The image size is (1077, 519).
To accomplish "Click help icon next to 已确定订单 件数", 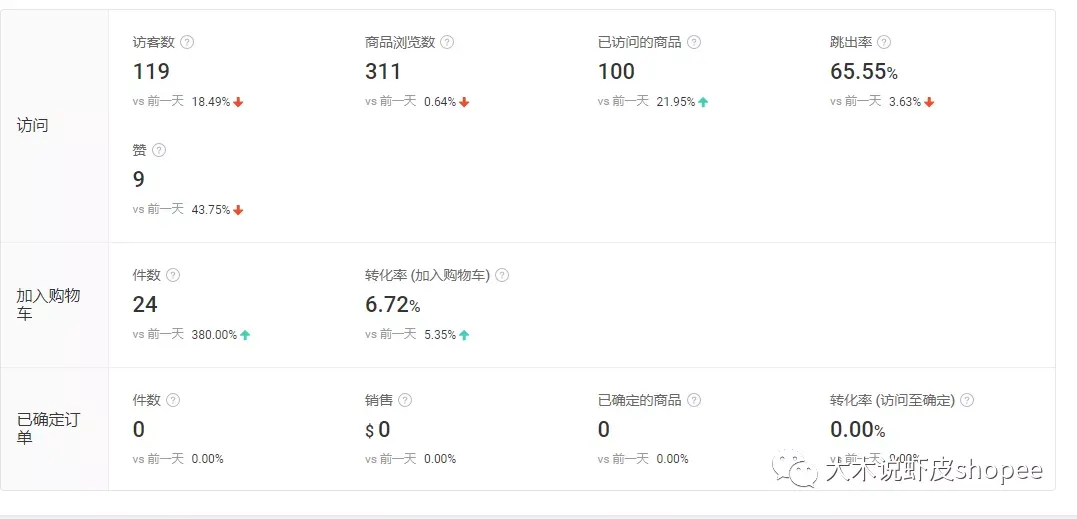I will [x=173, y=400].
